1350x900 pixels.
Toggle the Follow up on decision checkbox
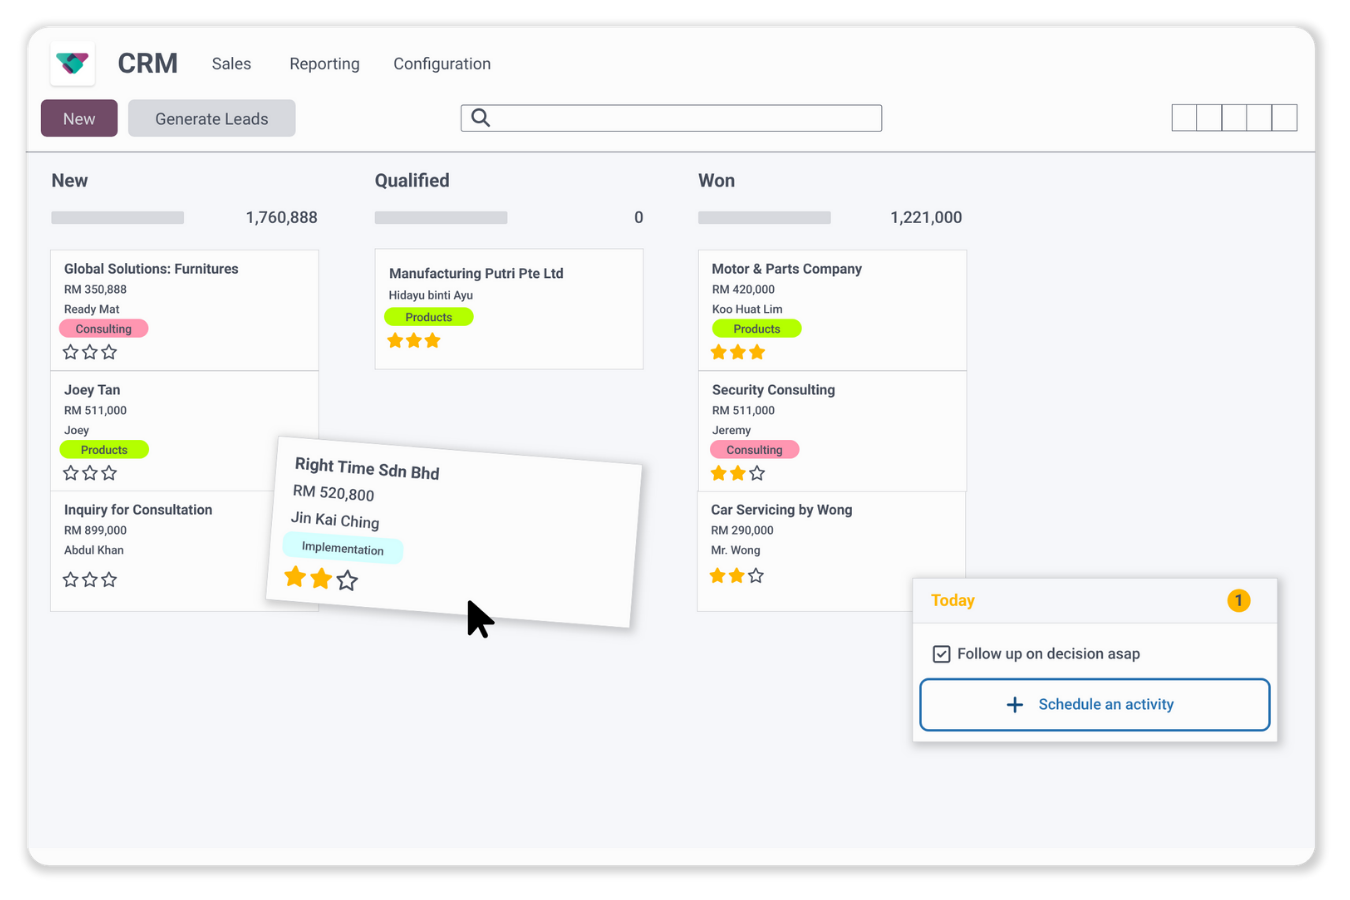[941, 654]
